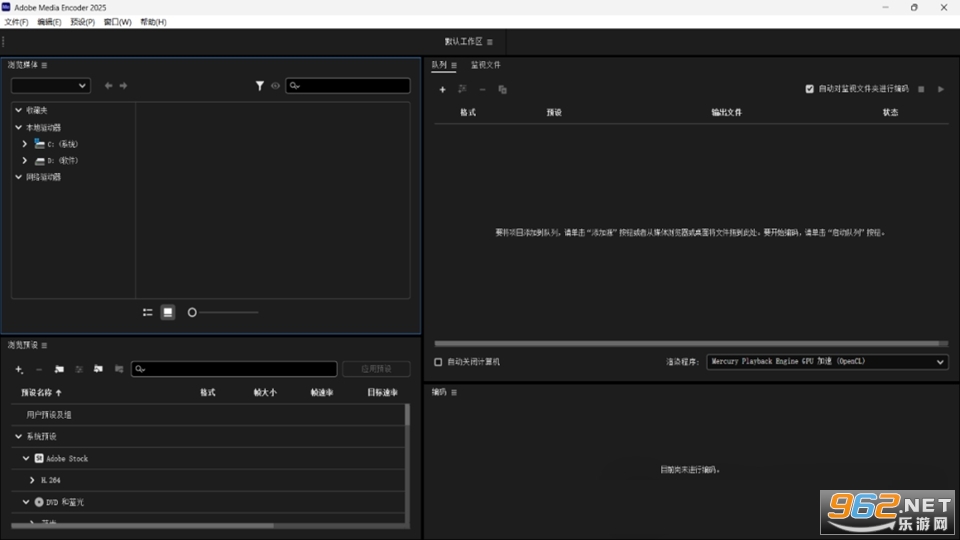Expand the H.264 preset folder

[32, 481]
